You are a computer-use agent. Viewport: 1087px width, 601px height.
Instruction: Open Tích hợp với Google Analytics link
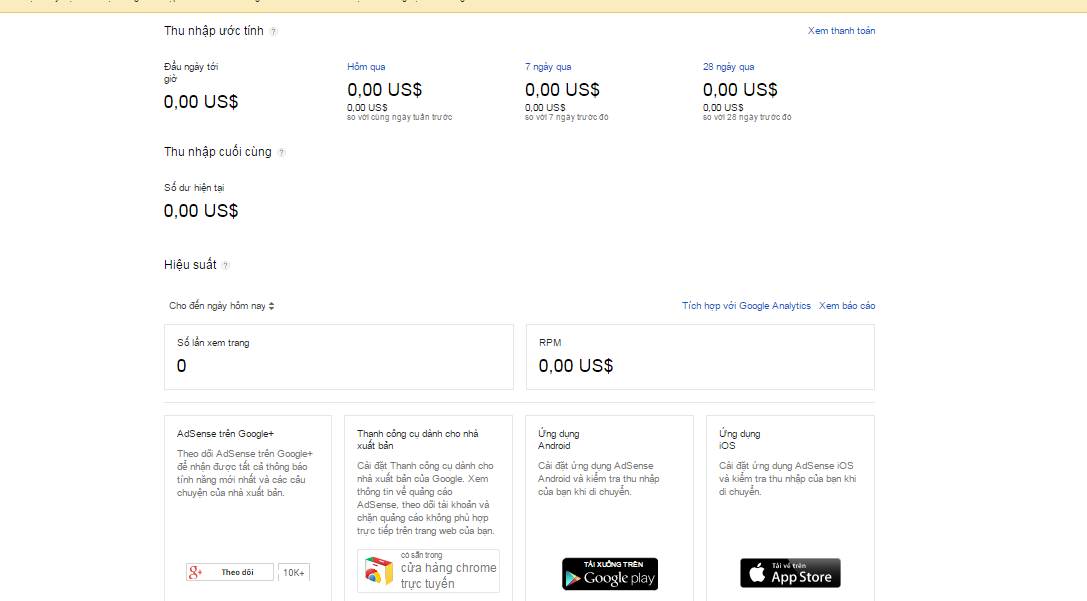click(x=746, y=306)
